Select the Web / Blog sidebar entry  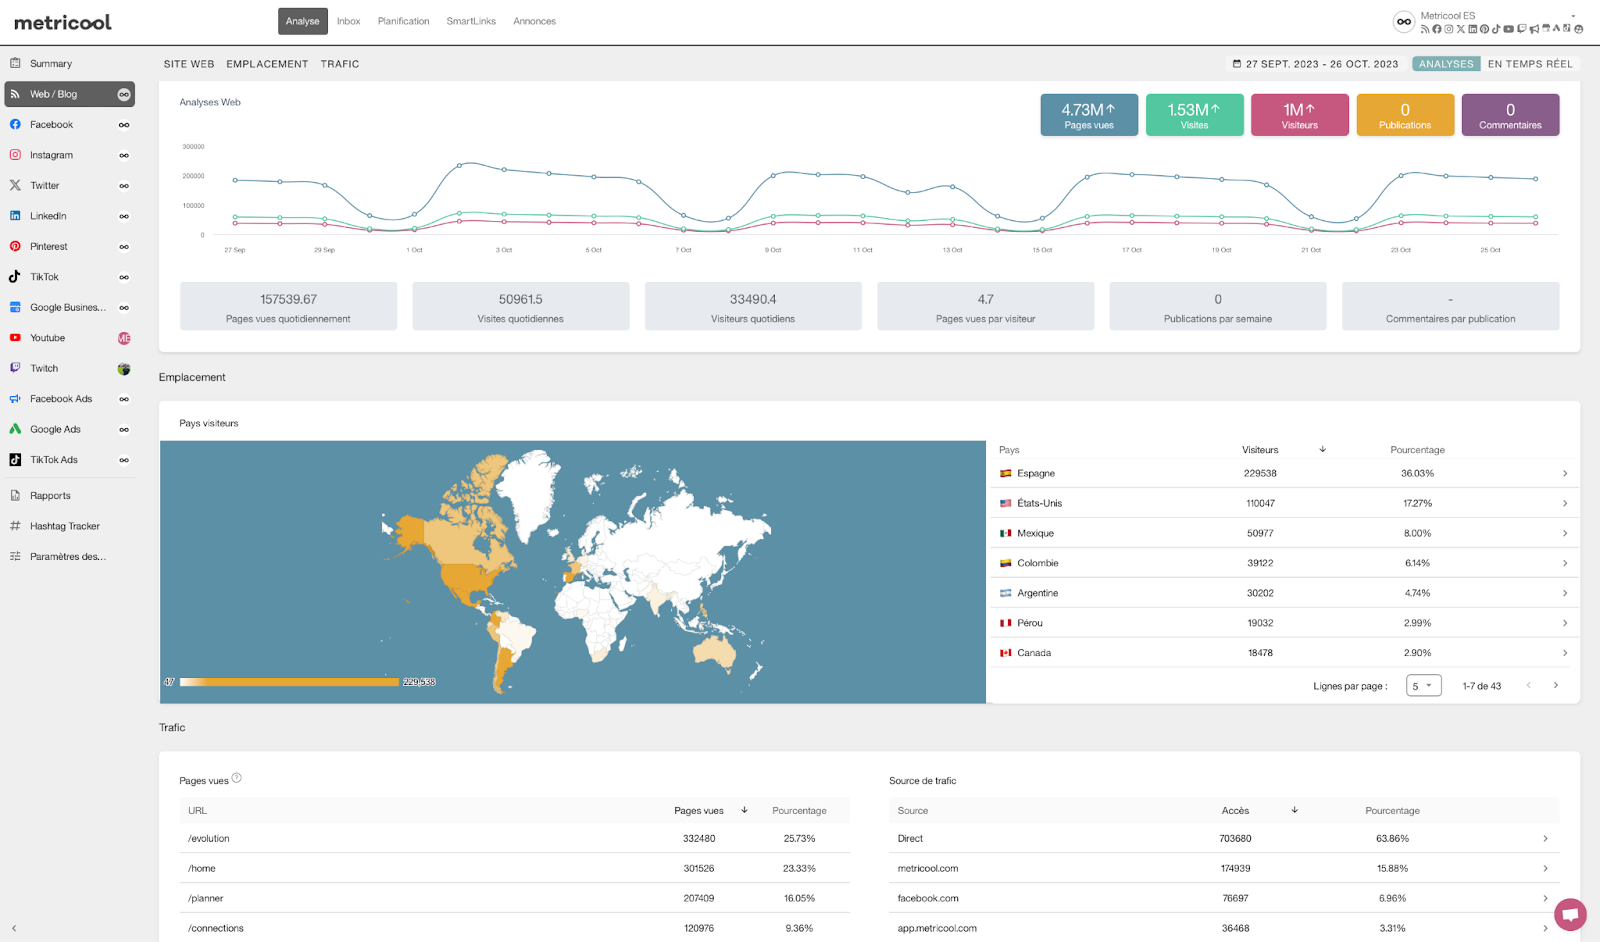click(x=69, y=94)
